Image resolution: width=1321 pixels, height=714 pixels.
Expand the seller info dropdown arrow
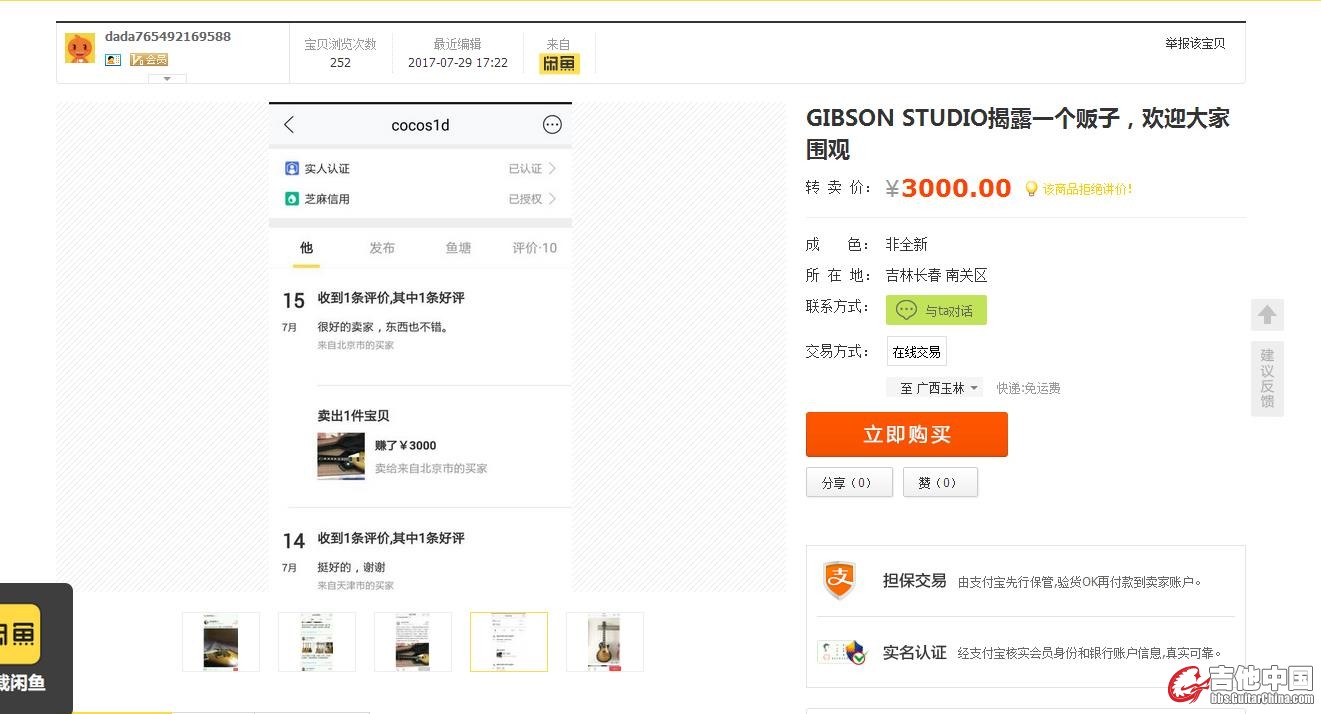(167, 78)
